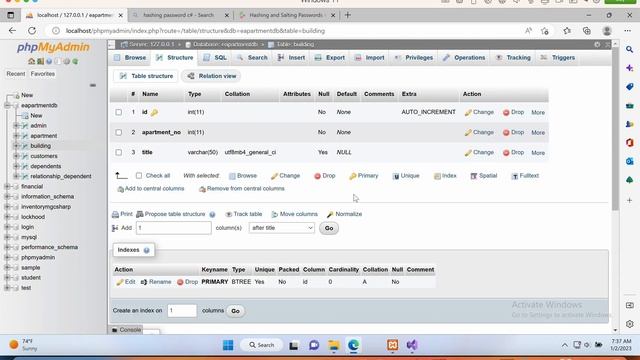This screenshot has width=640, height=360.
Task: Switch to the Browse tab
Action: pyautogui.click(x=131, y=58)
